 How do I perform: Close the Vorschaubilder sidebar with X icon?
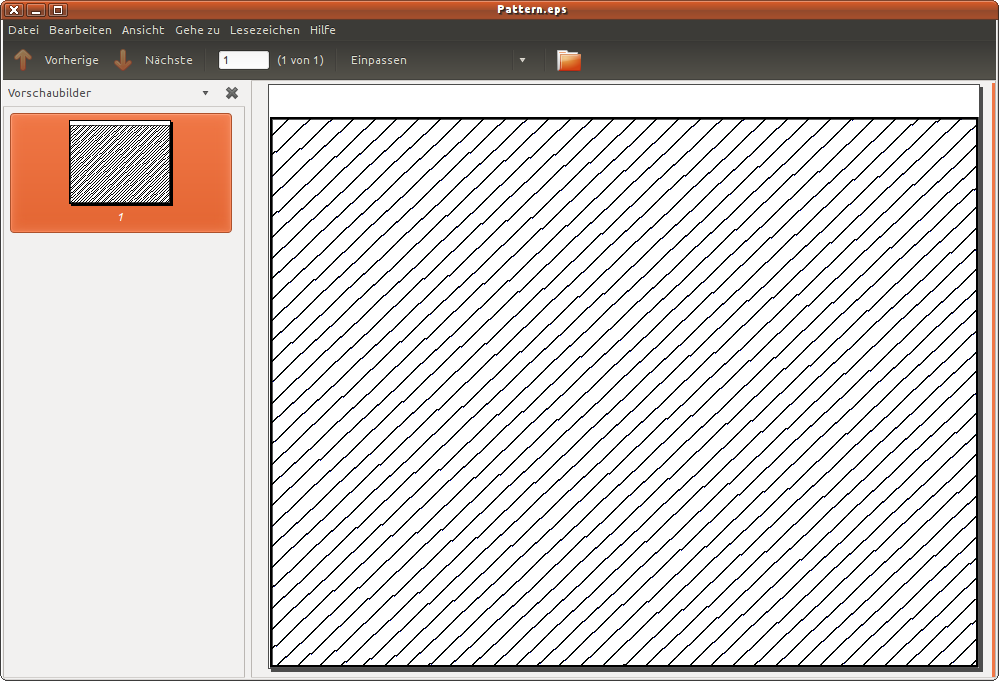[232, 93]
